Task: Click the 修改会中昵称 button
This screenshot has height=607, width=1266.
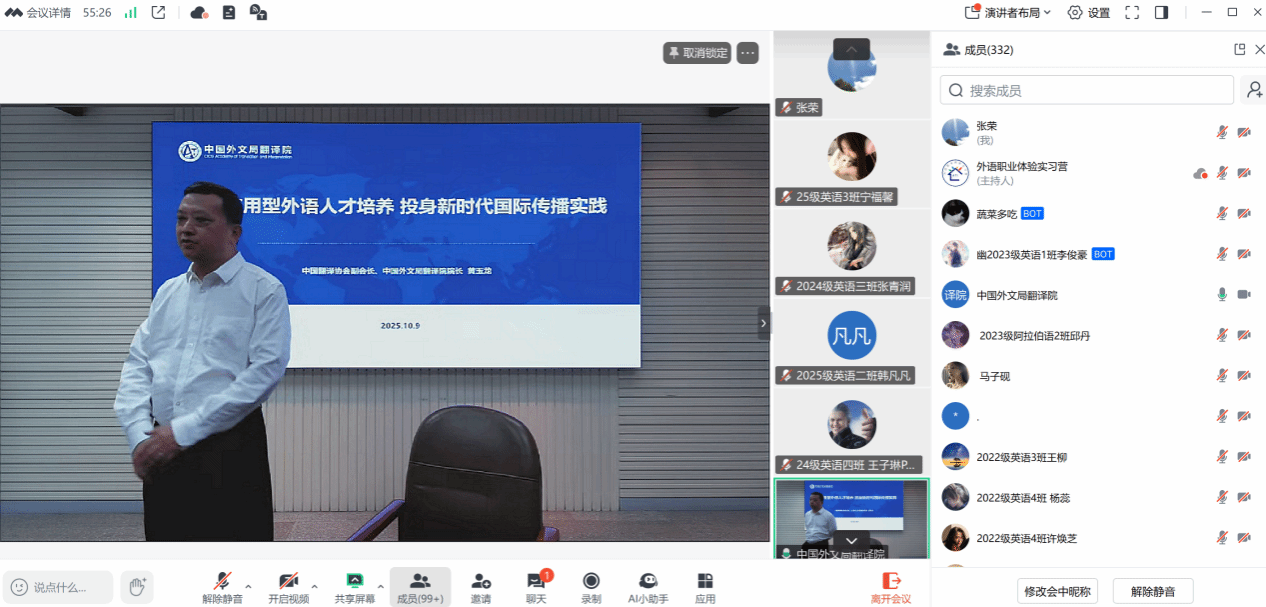Action: tap(1058, 591)
